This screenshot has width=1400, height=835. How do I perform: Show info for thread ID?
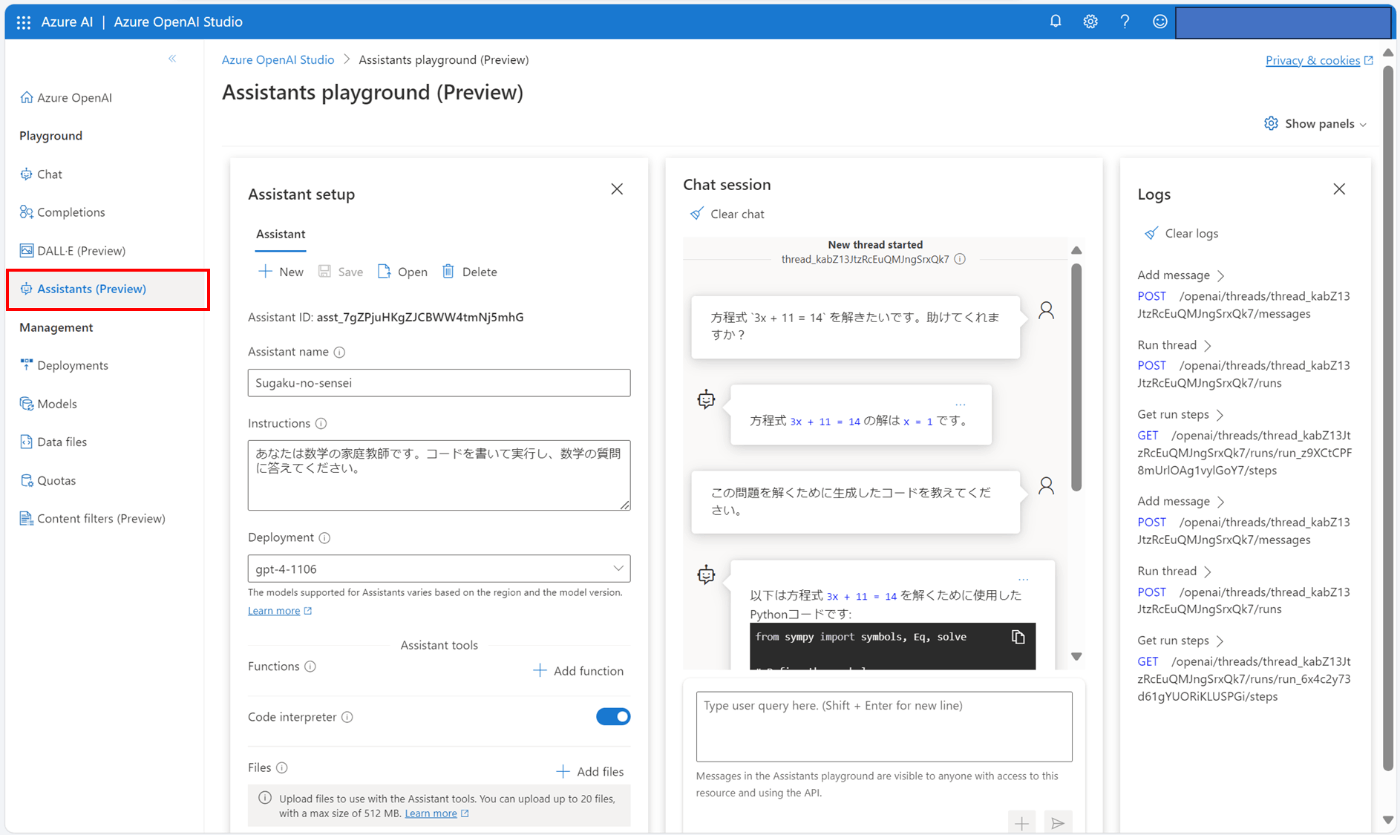coord(960,259)
